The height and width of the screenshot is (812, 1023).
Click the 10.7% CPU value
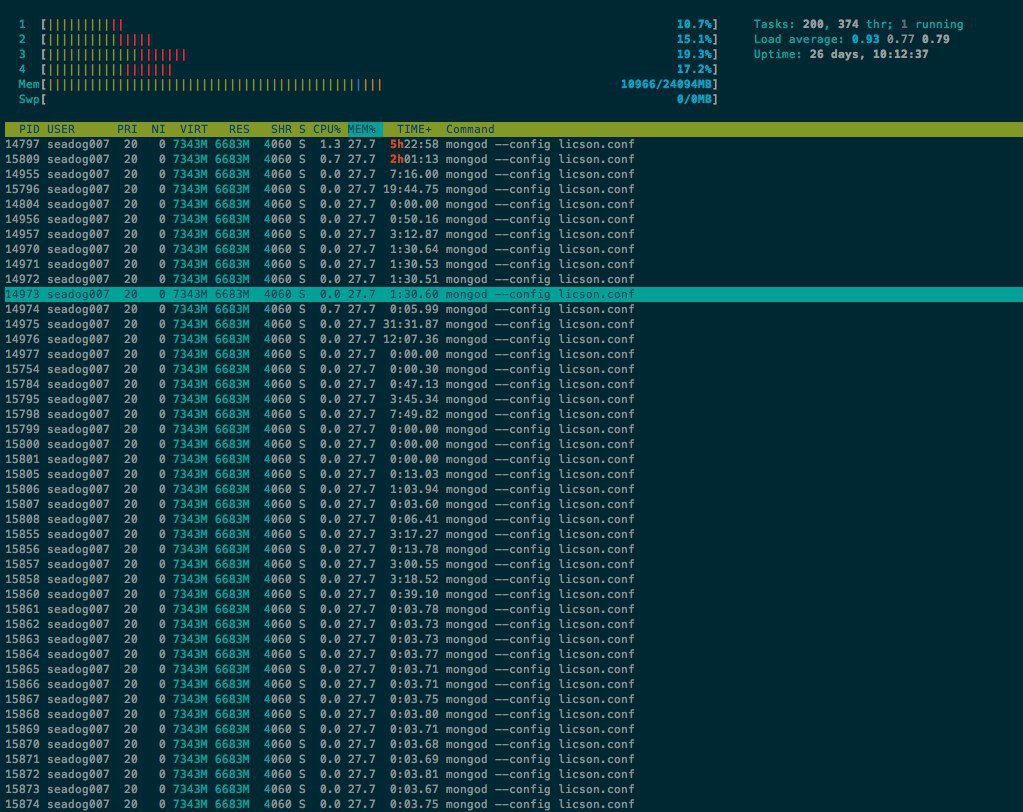(x=694, y=24)
